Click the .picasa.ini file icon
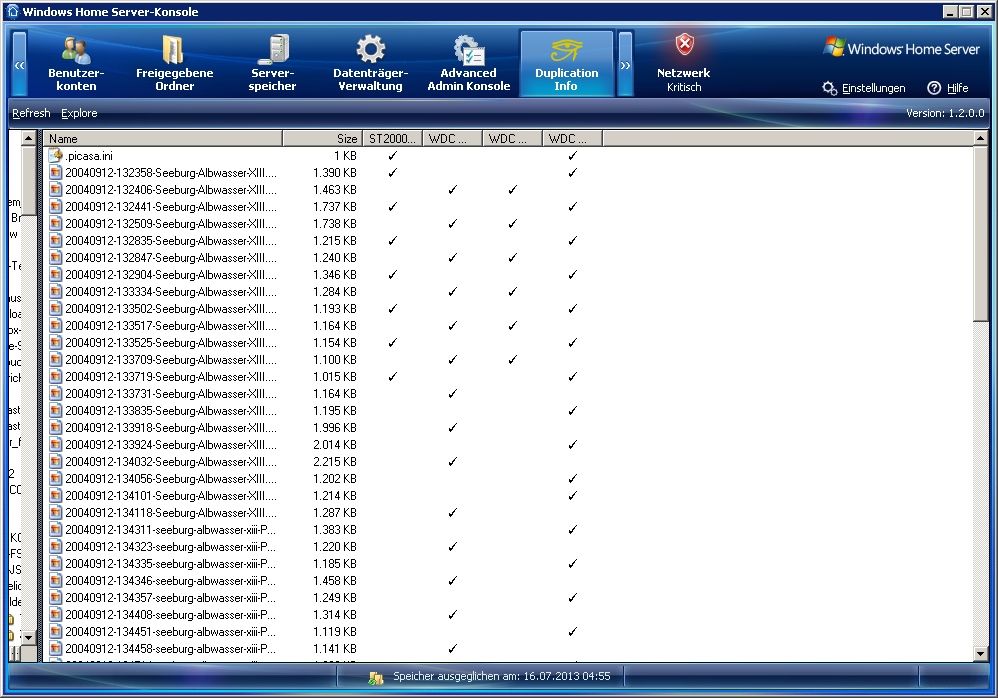998x698 pixels. coord(55,155)
